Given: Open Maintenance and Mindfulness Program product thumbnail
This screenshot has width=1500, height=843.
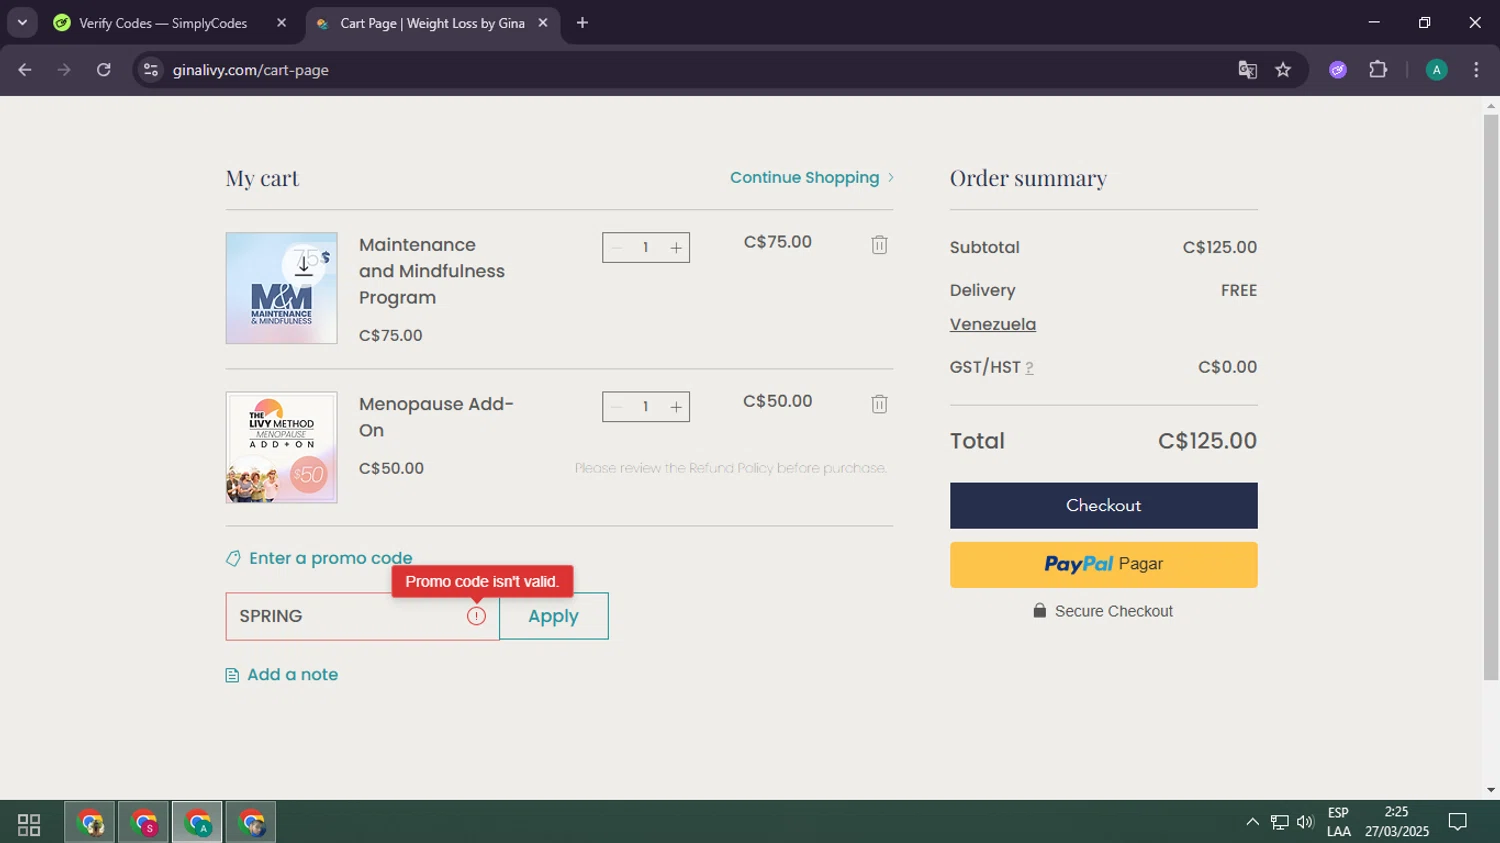Looking at the screenshot, I should coord(281,288).
